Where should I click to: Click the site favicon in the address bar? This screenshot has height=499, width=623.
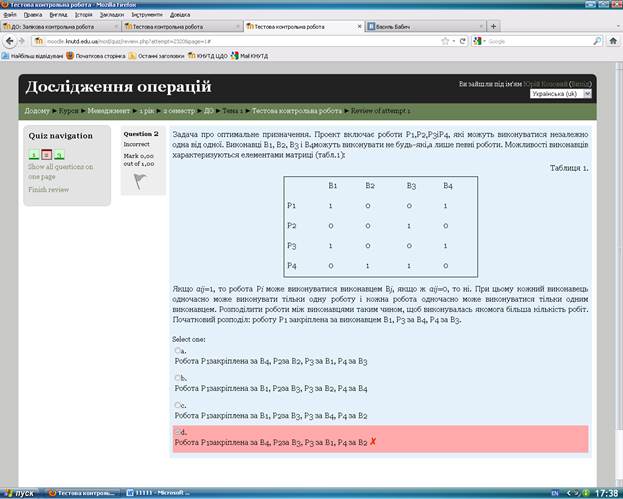tap(39, 41)
